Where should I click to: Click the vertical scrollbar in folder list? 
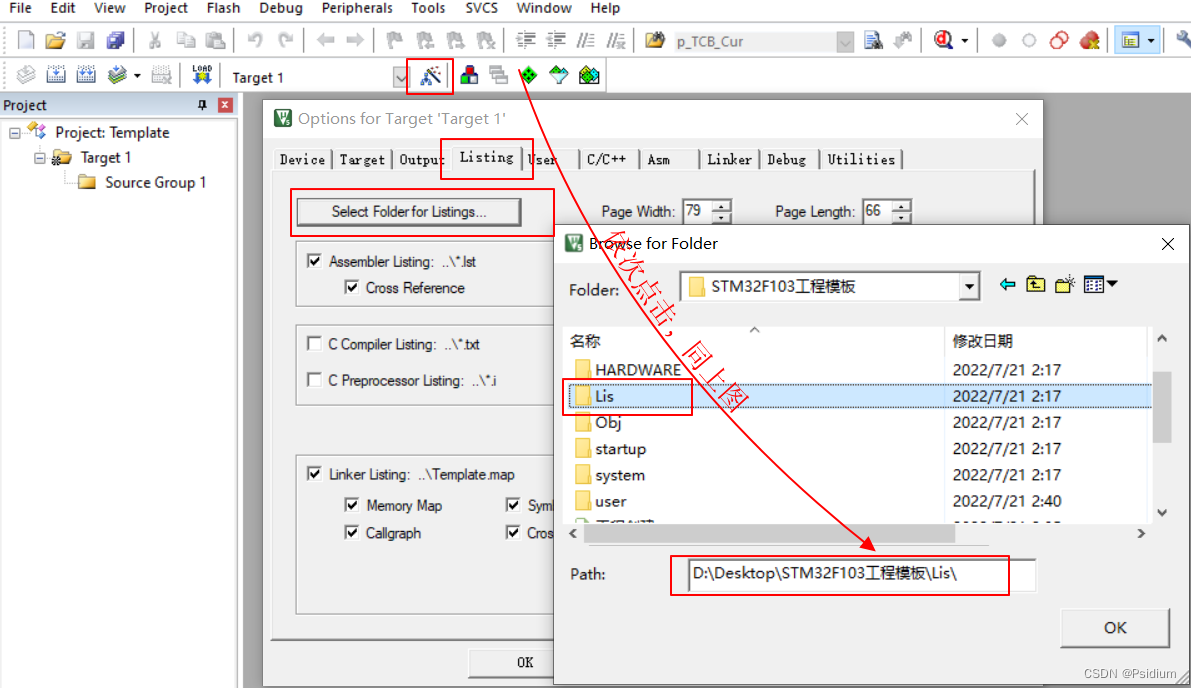(x=1161, y=406)
